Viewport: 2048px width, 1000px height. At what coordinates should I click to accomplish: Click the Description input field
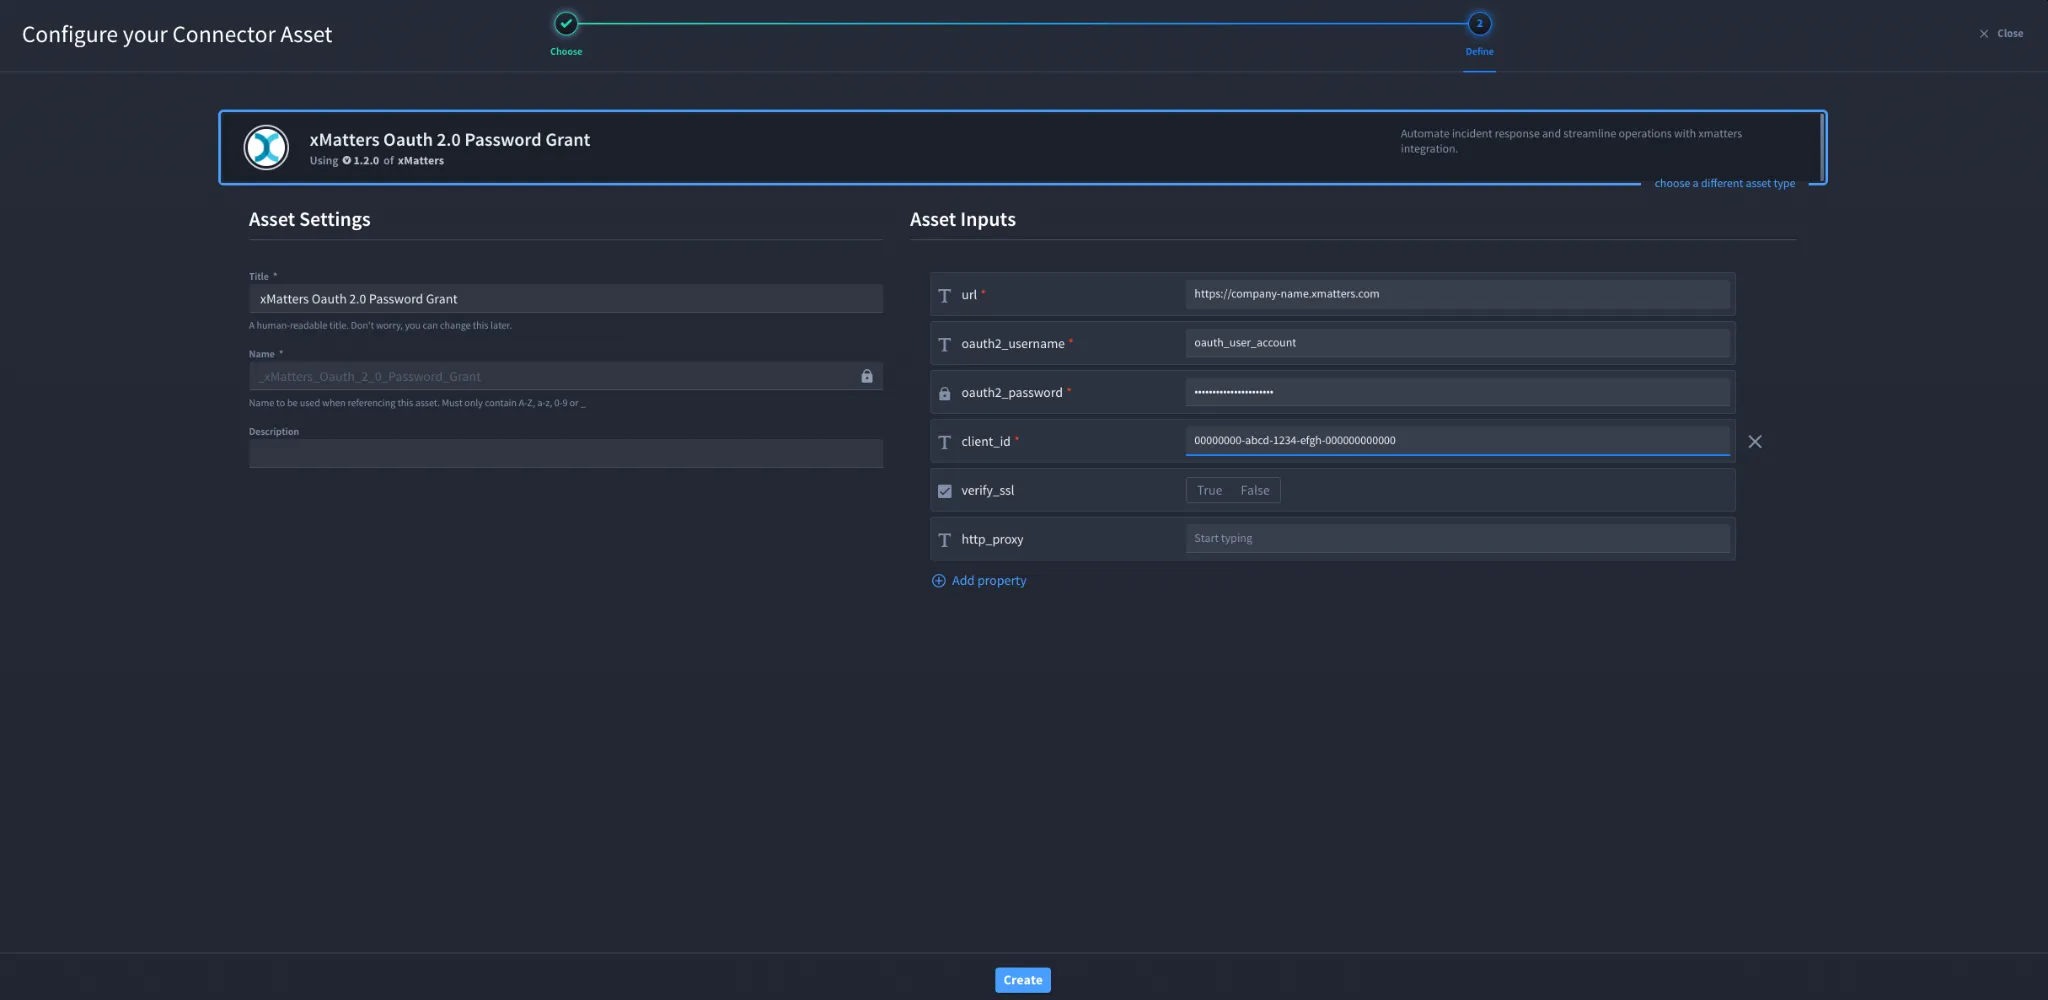[x=566, y=454]
